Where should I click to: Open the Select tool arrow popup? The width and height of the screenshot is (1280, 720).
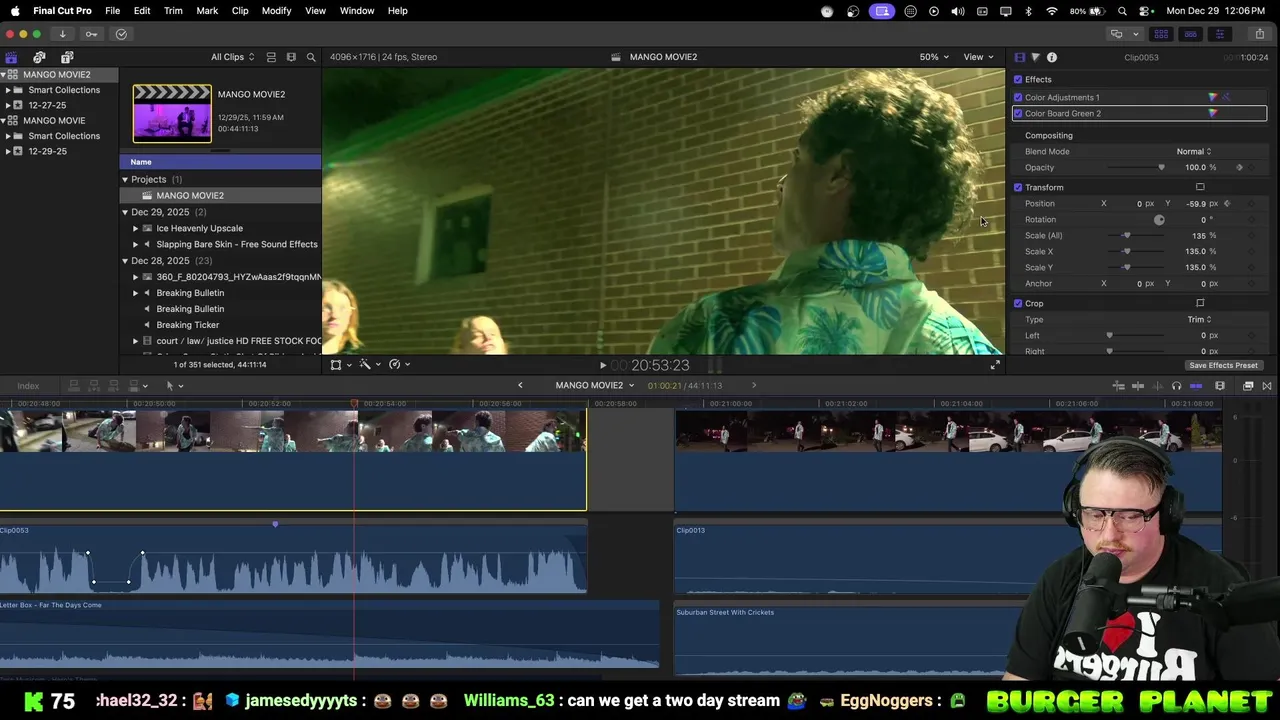174,385
